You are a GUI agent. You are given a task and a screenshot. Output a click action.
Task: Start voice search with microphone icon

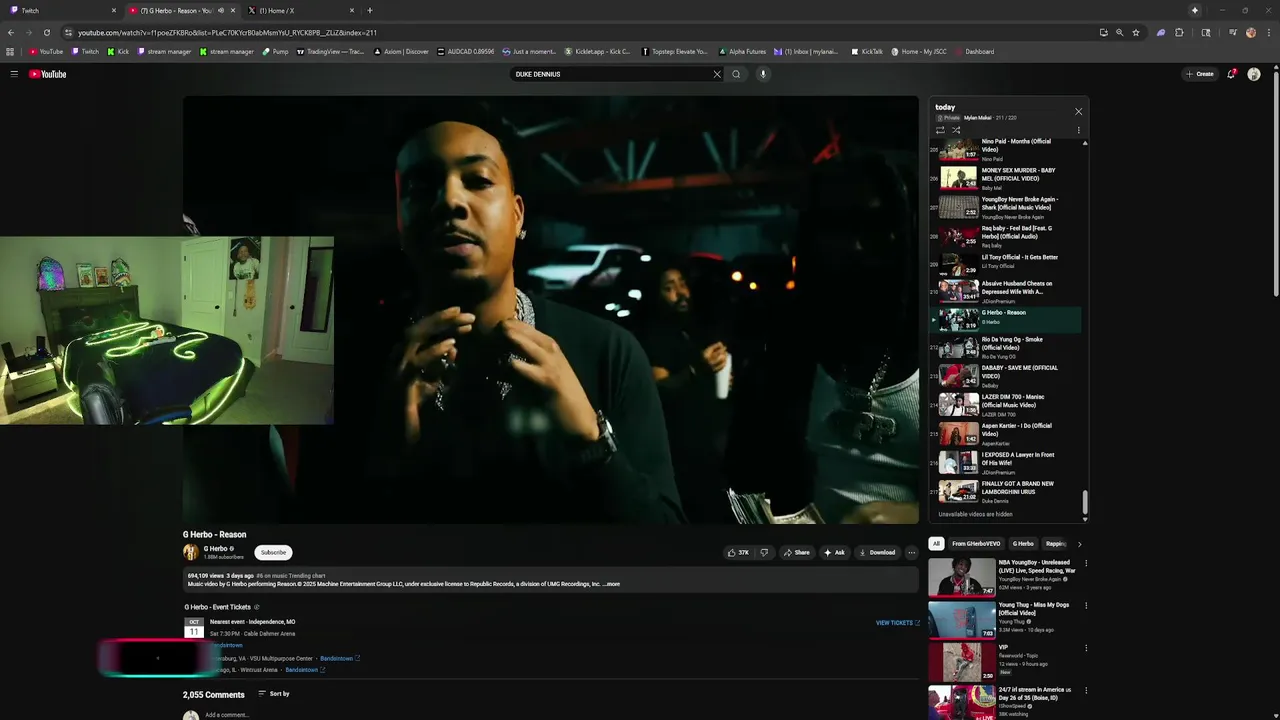763,74
